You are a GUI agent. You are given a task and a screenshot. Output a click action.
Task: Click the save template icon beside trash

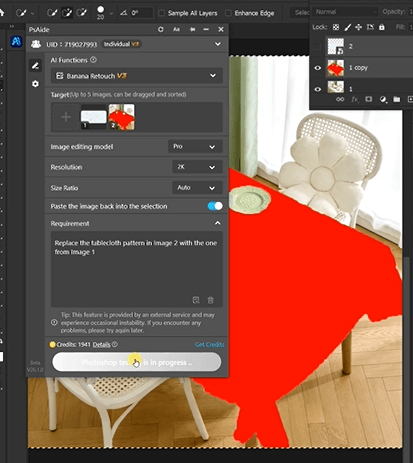tap(196, 300)
